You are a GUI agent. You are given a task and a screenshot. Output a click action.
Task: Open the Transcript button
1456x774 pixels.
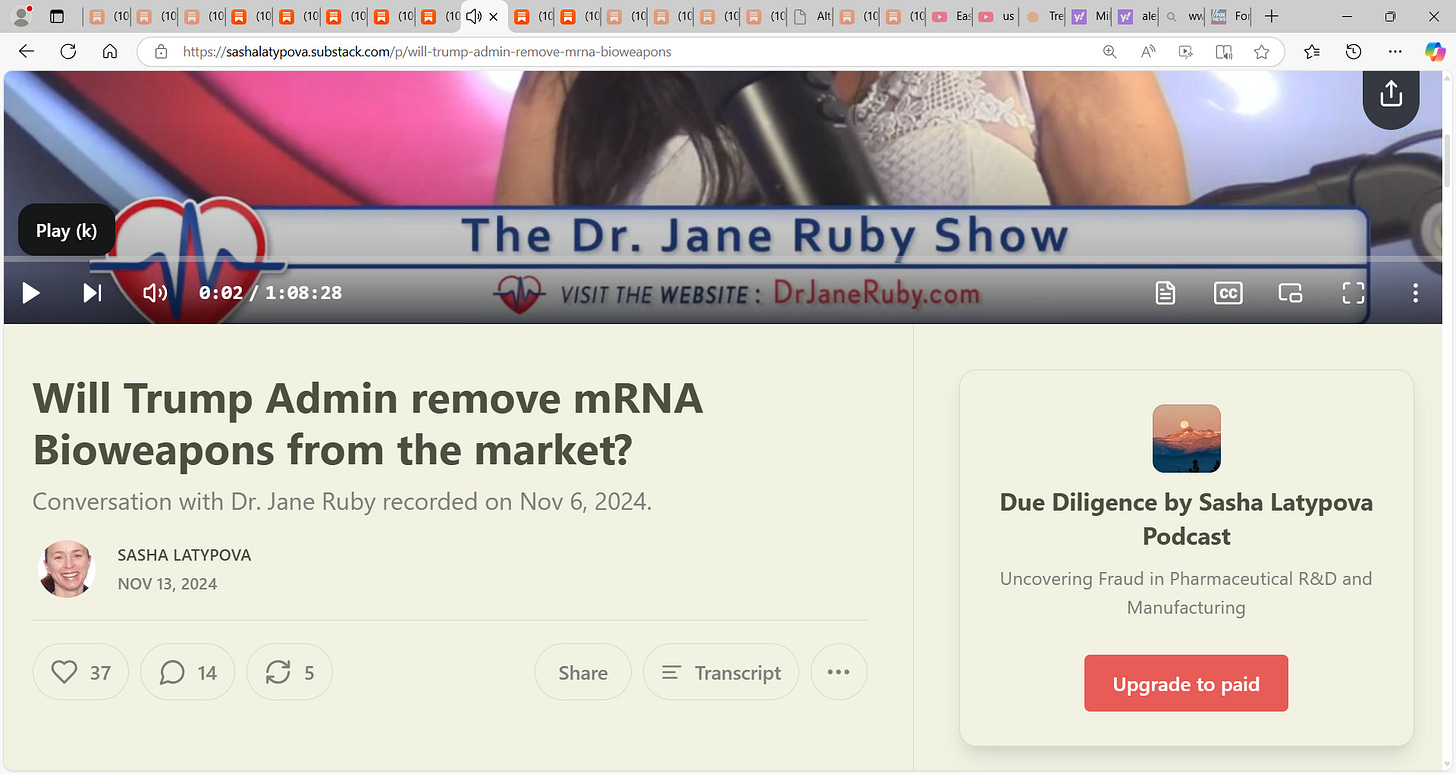(721, 672)
